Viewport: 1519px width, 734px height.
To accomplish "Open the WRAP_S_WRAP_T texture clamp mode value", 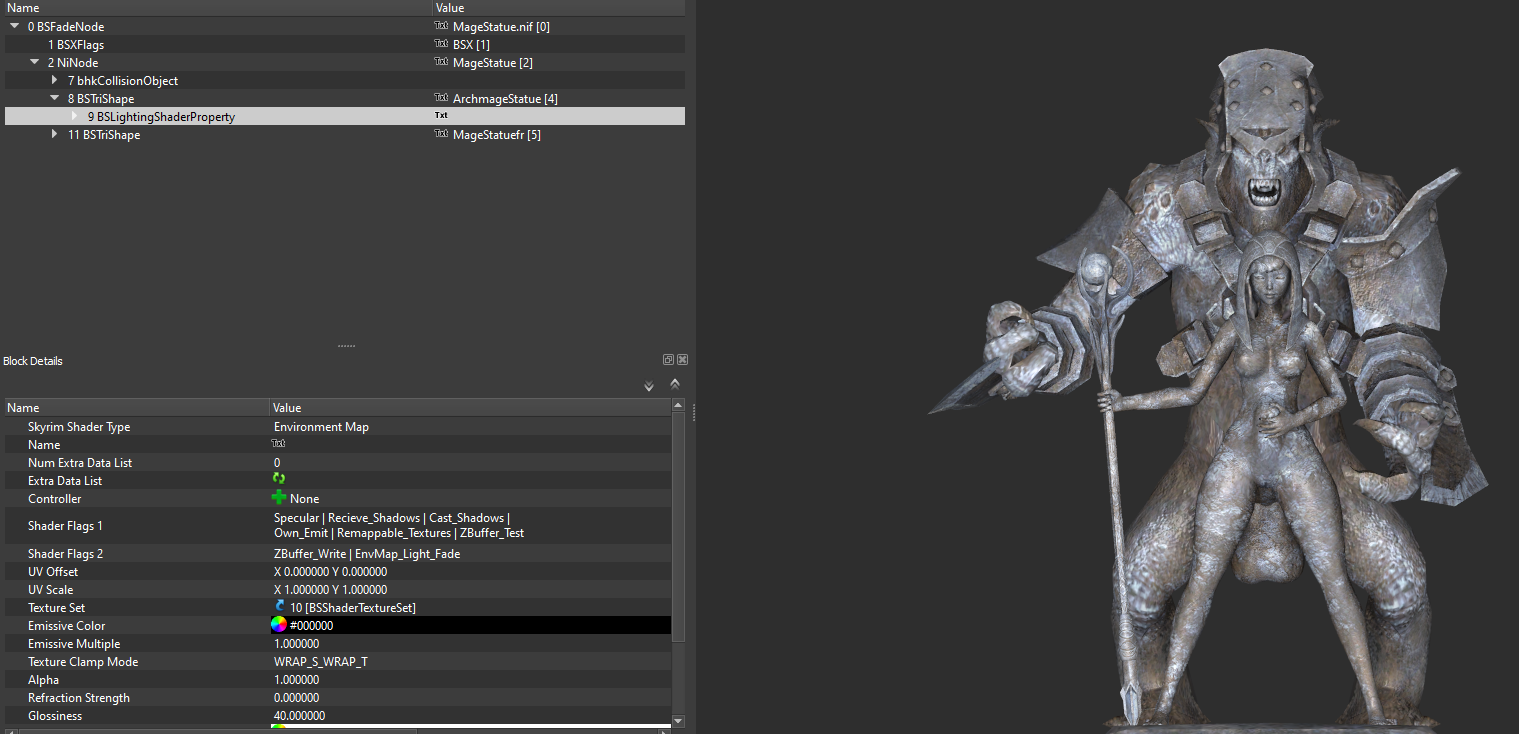I will 320,662.
